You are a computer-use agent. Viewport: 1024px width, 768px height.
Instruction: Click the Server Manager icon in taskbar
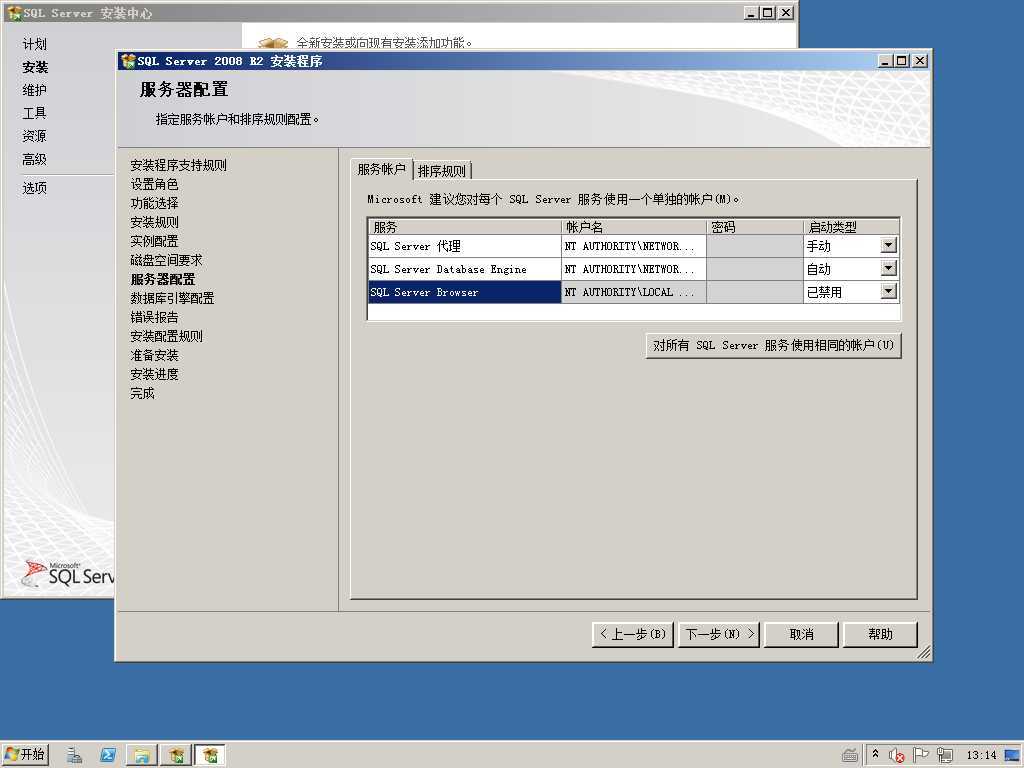(x=74, y=755)
